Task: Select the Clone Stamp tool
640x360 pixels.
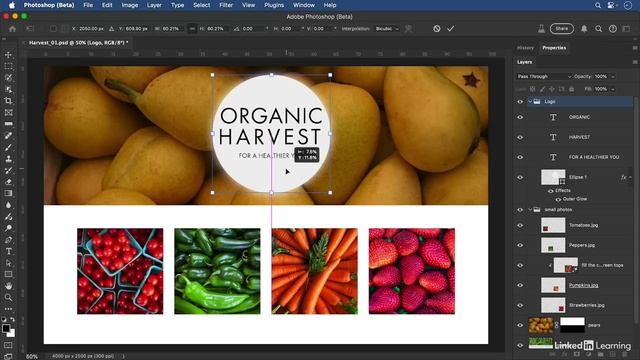Action: coord(8,158)
